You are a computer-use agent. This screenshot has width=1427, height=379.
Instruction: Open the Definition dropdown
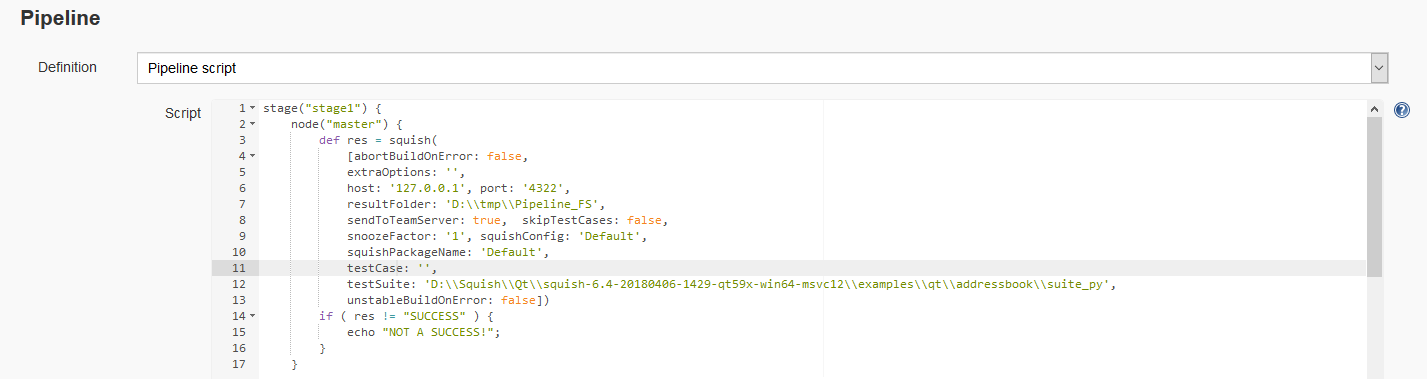[763, 68]
